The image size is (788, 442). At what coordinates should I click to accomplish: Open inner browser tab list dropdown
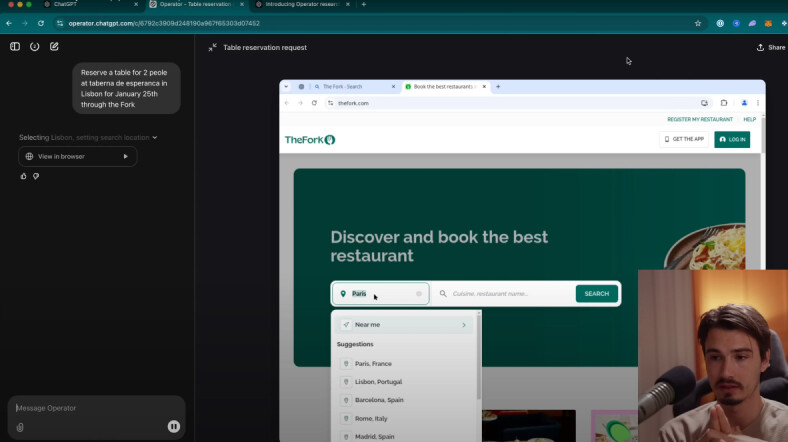[x=286, y=86]
